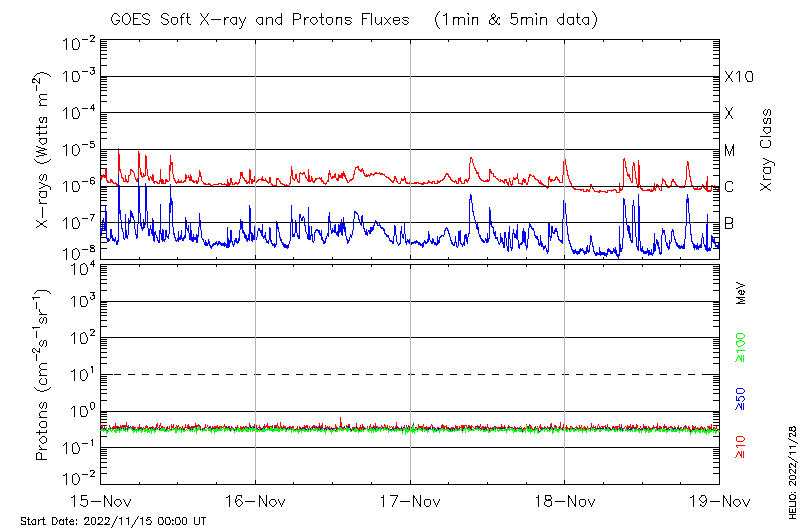800x530 pixels.
Task: Select the 16-Nov tick label
Action: [x=256, y=500]
